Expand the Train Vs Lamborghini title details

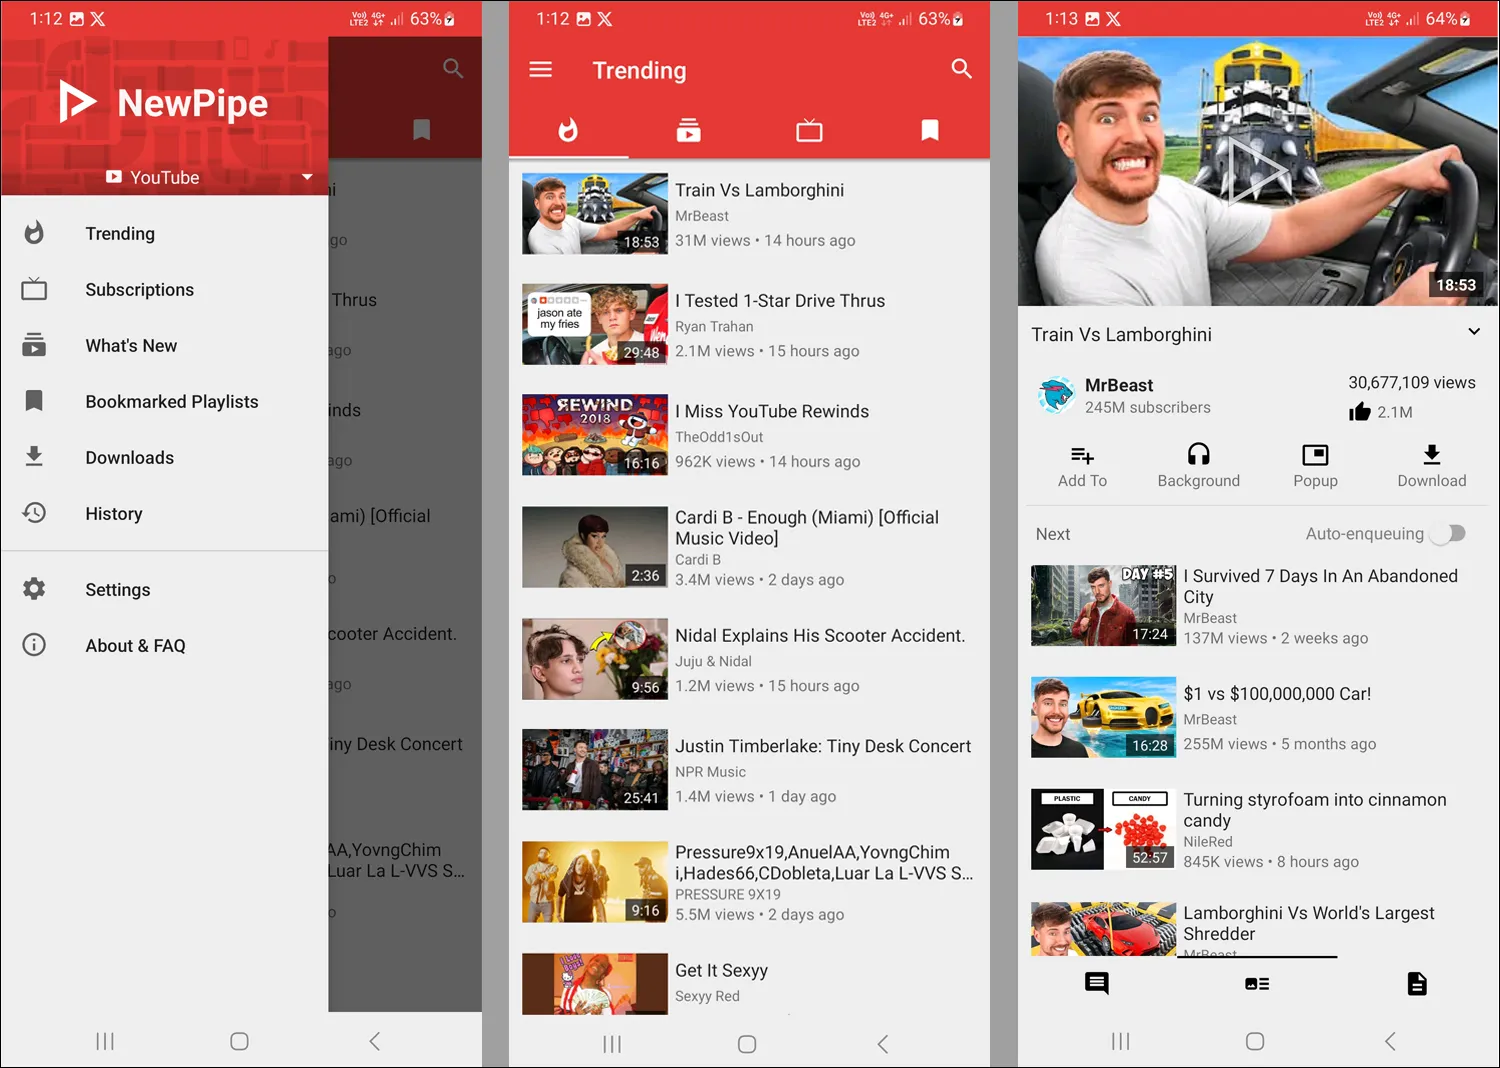point(1473,332)
